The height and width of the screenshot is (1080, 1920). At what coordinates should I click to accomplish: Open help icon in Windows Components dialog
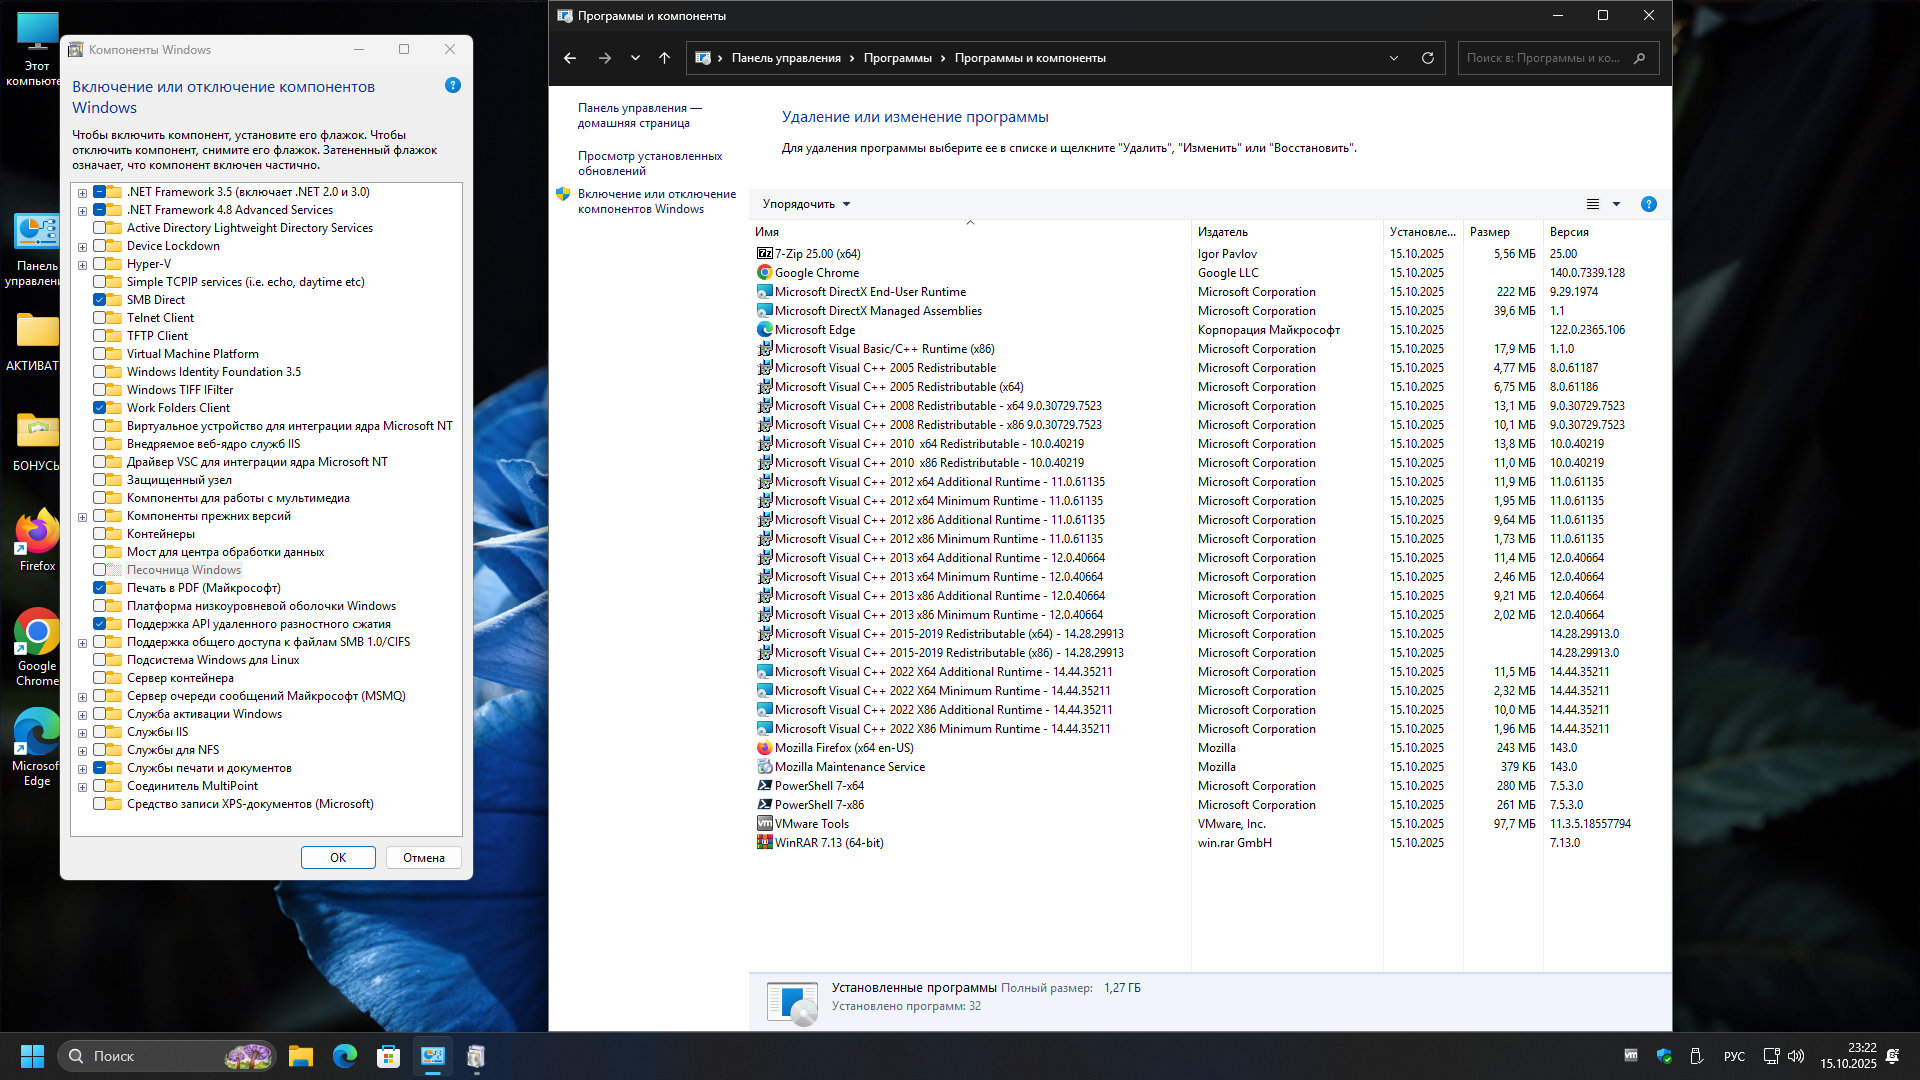[x=452, y=86]
